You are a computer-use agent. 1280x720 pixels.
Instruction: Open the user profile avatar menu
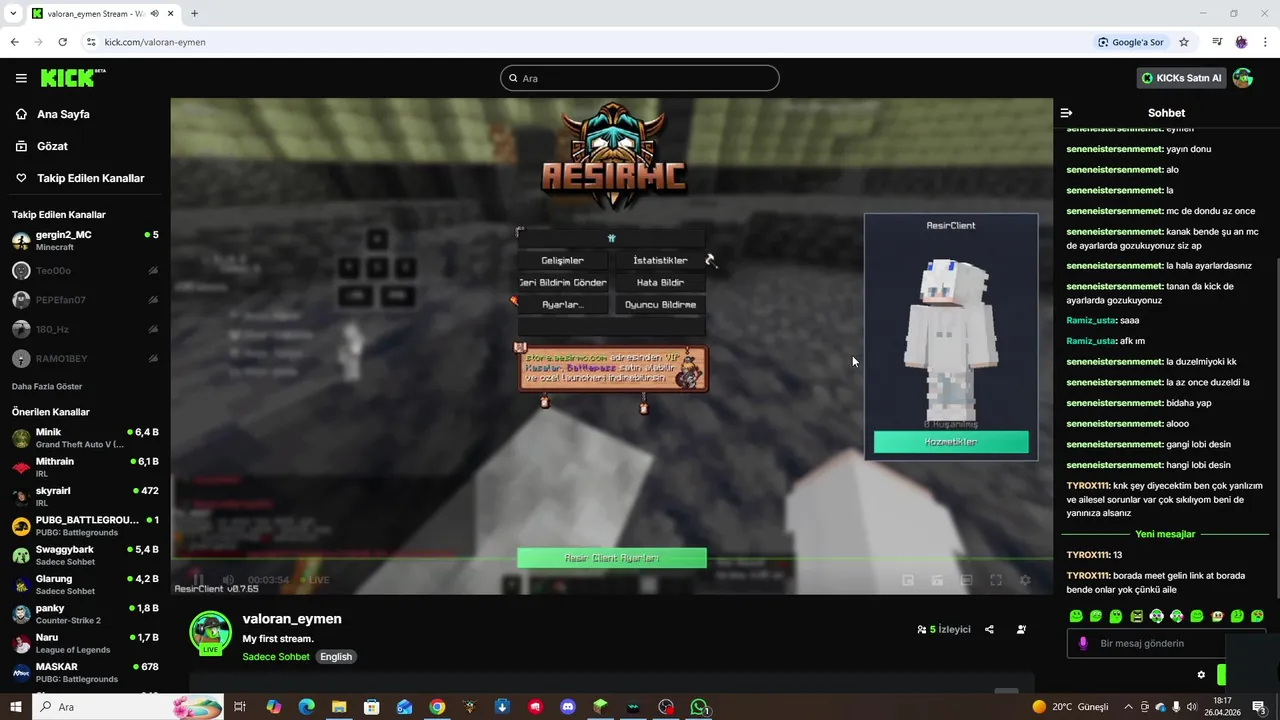pos(1243,78)
